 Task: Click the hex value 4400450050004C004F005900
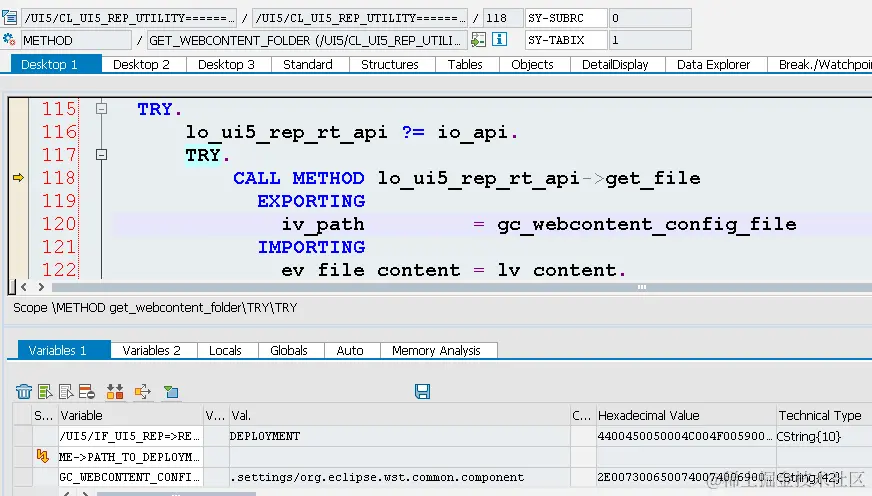pyautogui.click(x=686, y=436)
